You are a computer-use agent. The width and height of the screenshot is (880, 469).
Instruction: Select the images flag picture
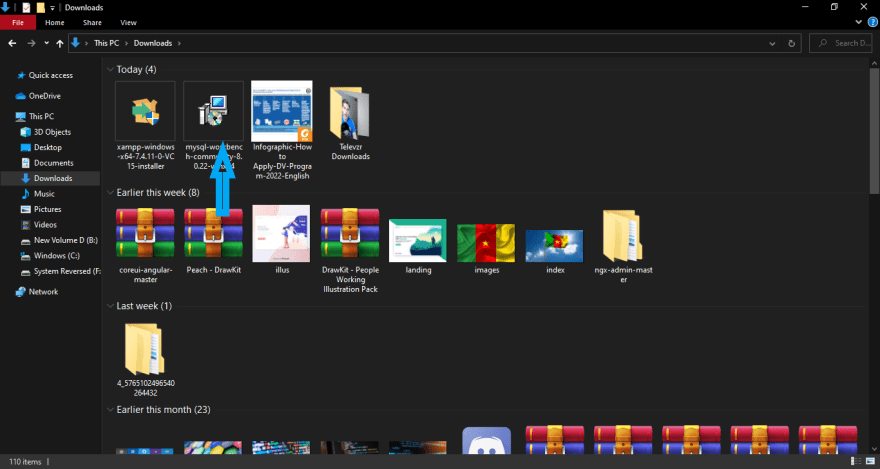click(x=486, y=243)
